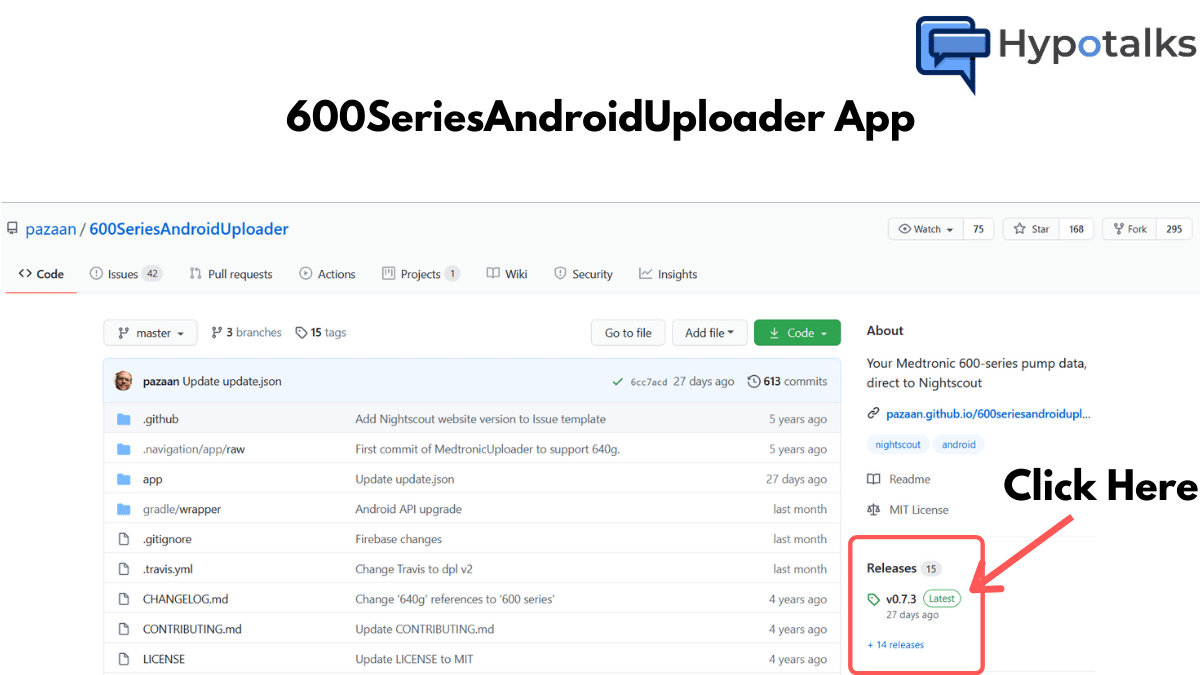This screenshot has width=1200, height=675.
Task: Click the Readme book icon
Action: pos(874,479)
